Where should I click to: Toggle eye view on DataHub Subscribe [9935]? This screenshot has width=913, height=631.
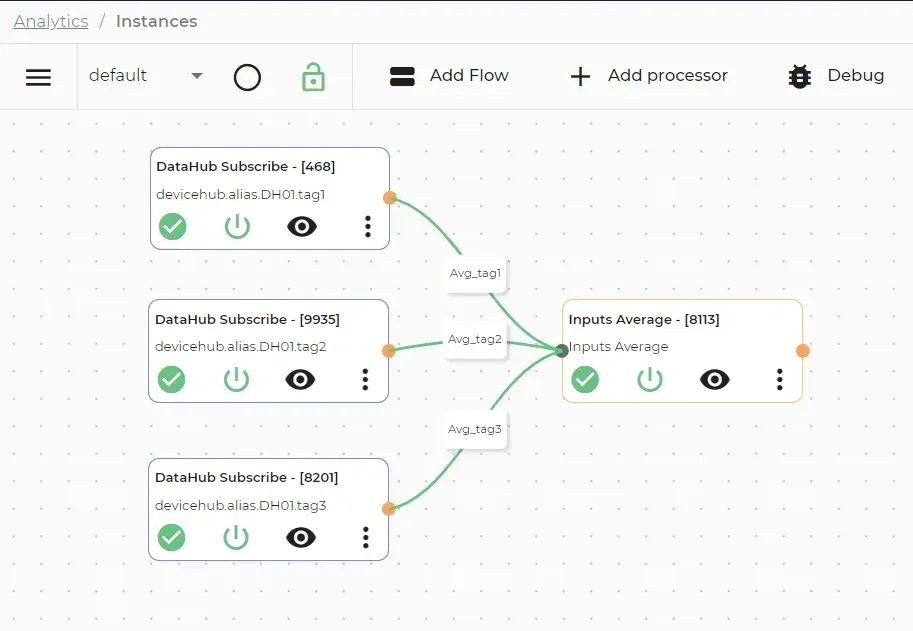point(301,380)
